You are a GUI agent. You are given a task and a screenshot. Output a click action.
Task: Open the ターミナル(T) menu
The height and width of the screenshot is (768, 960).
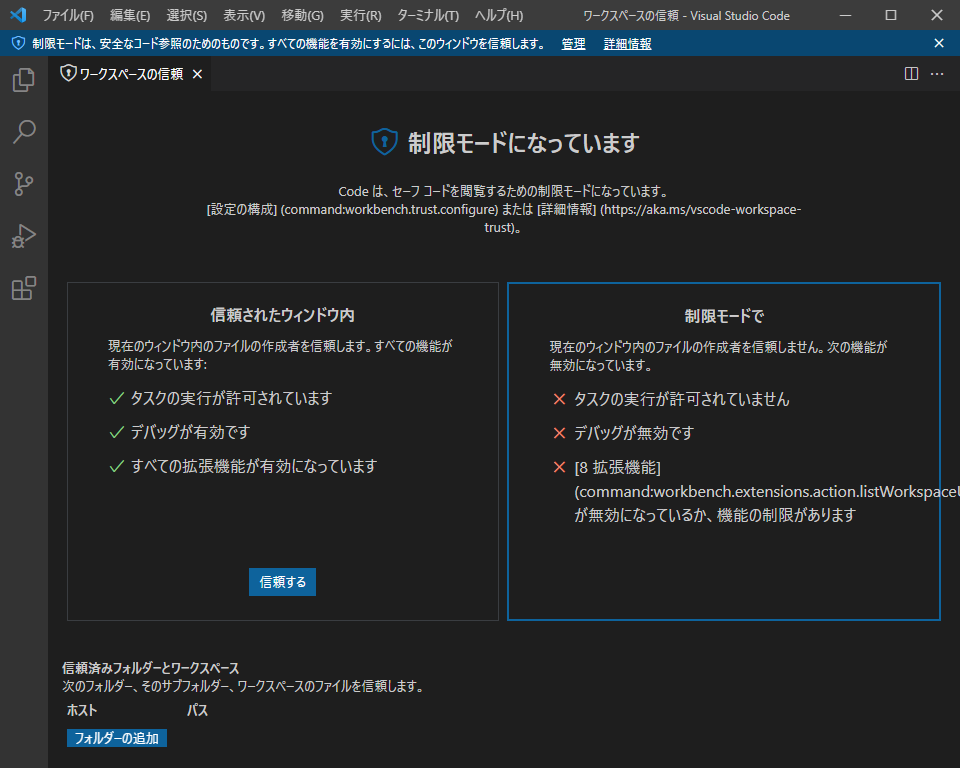pos(428,15)
